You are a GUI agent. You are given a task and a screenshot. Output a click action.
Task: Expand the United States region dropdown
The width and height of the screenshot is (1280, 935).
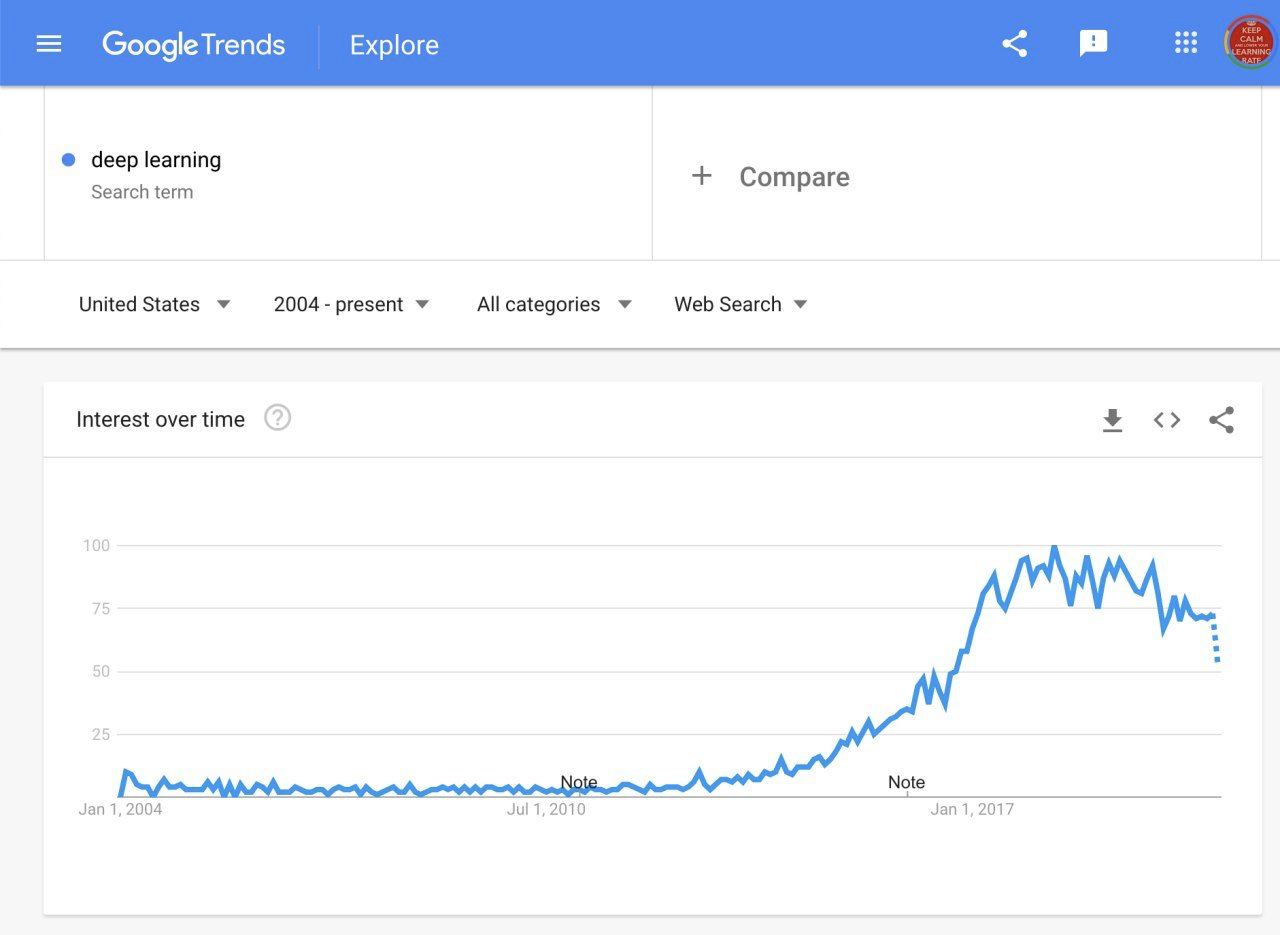(x=154, y=304)
